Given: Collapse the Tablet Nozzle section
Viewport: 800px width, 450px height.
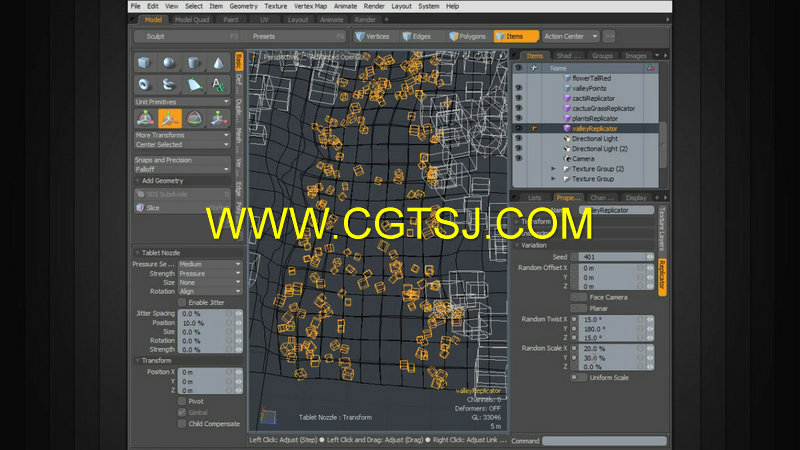Looking at the screenshot, I should pos(137,253).
